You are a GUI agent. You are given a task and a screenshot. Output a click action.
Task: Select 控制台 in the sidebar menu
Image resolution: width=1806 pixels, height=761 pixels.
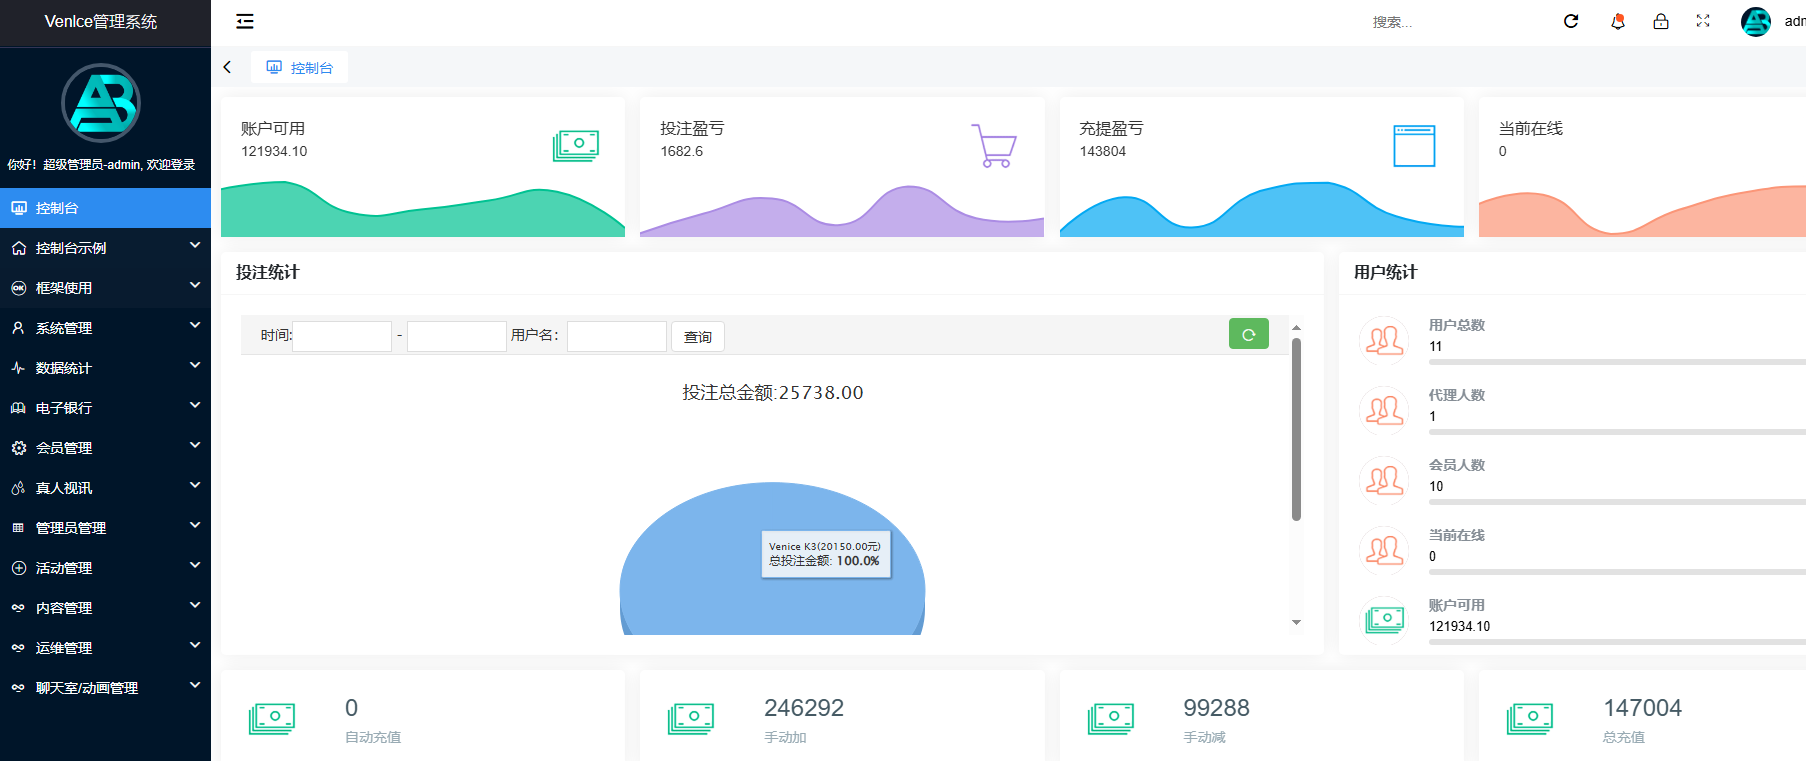point(105,208)
